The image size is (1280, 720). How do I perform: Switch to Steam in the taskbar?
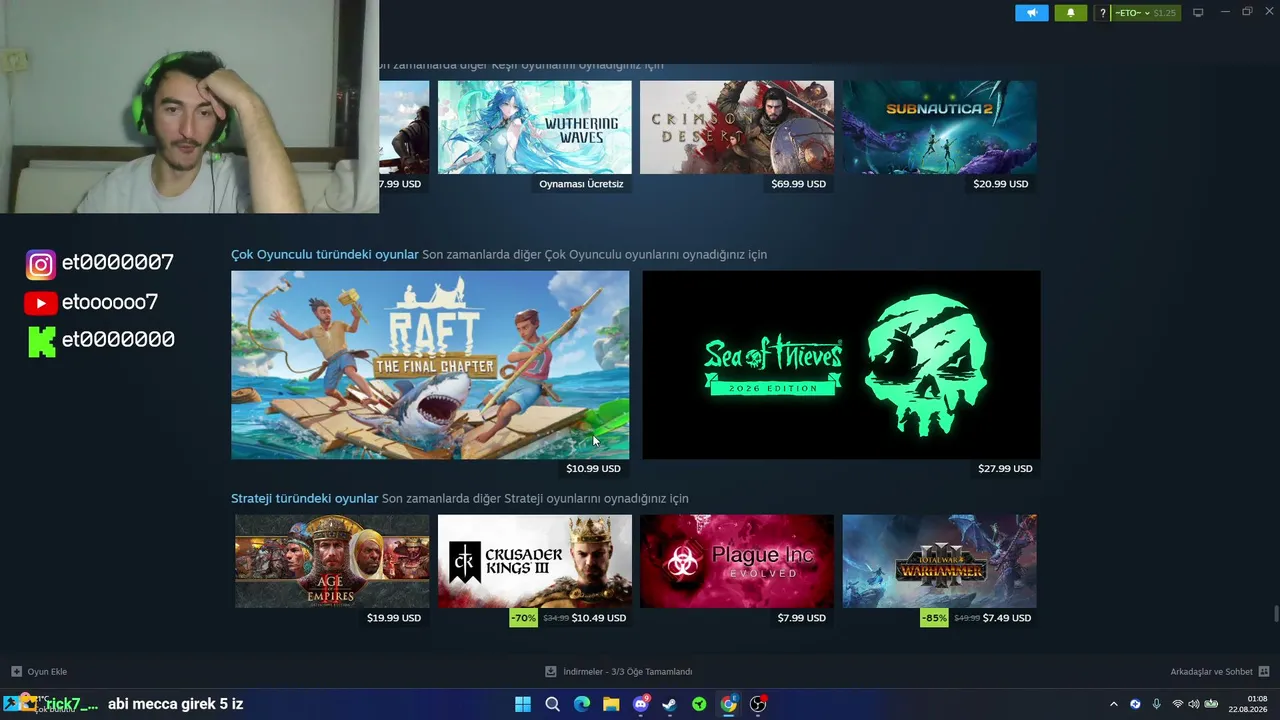(670, 704)
